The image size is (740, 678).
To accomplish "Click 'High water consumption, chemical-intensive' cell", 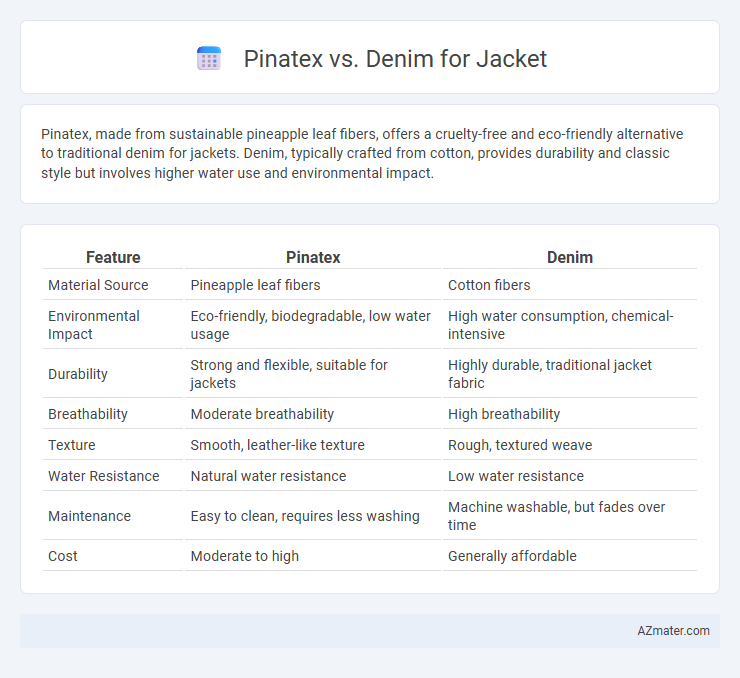I will 561,325.
